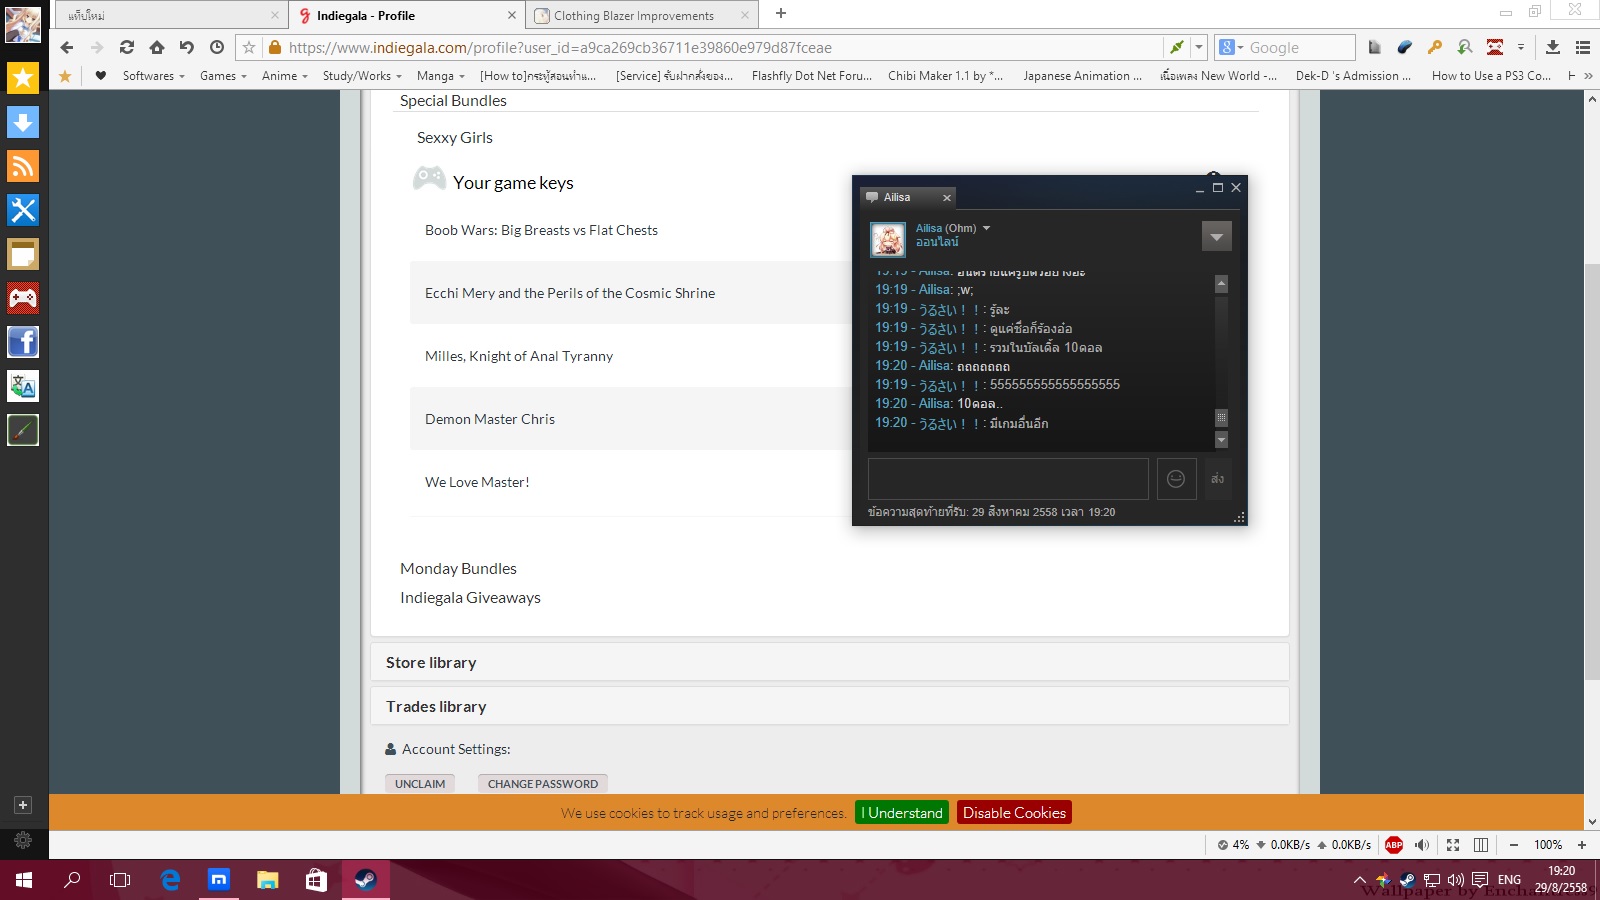Click the address bar URL field
This screenshot has width=1600, height=900.
click(x=723, y=47)
